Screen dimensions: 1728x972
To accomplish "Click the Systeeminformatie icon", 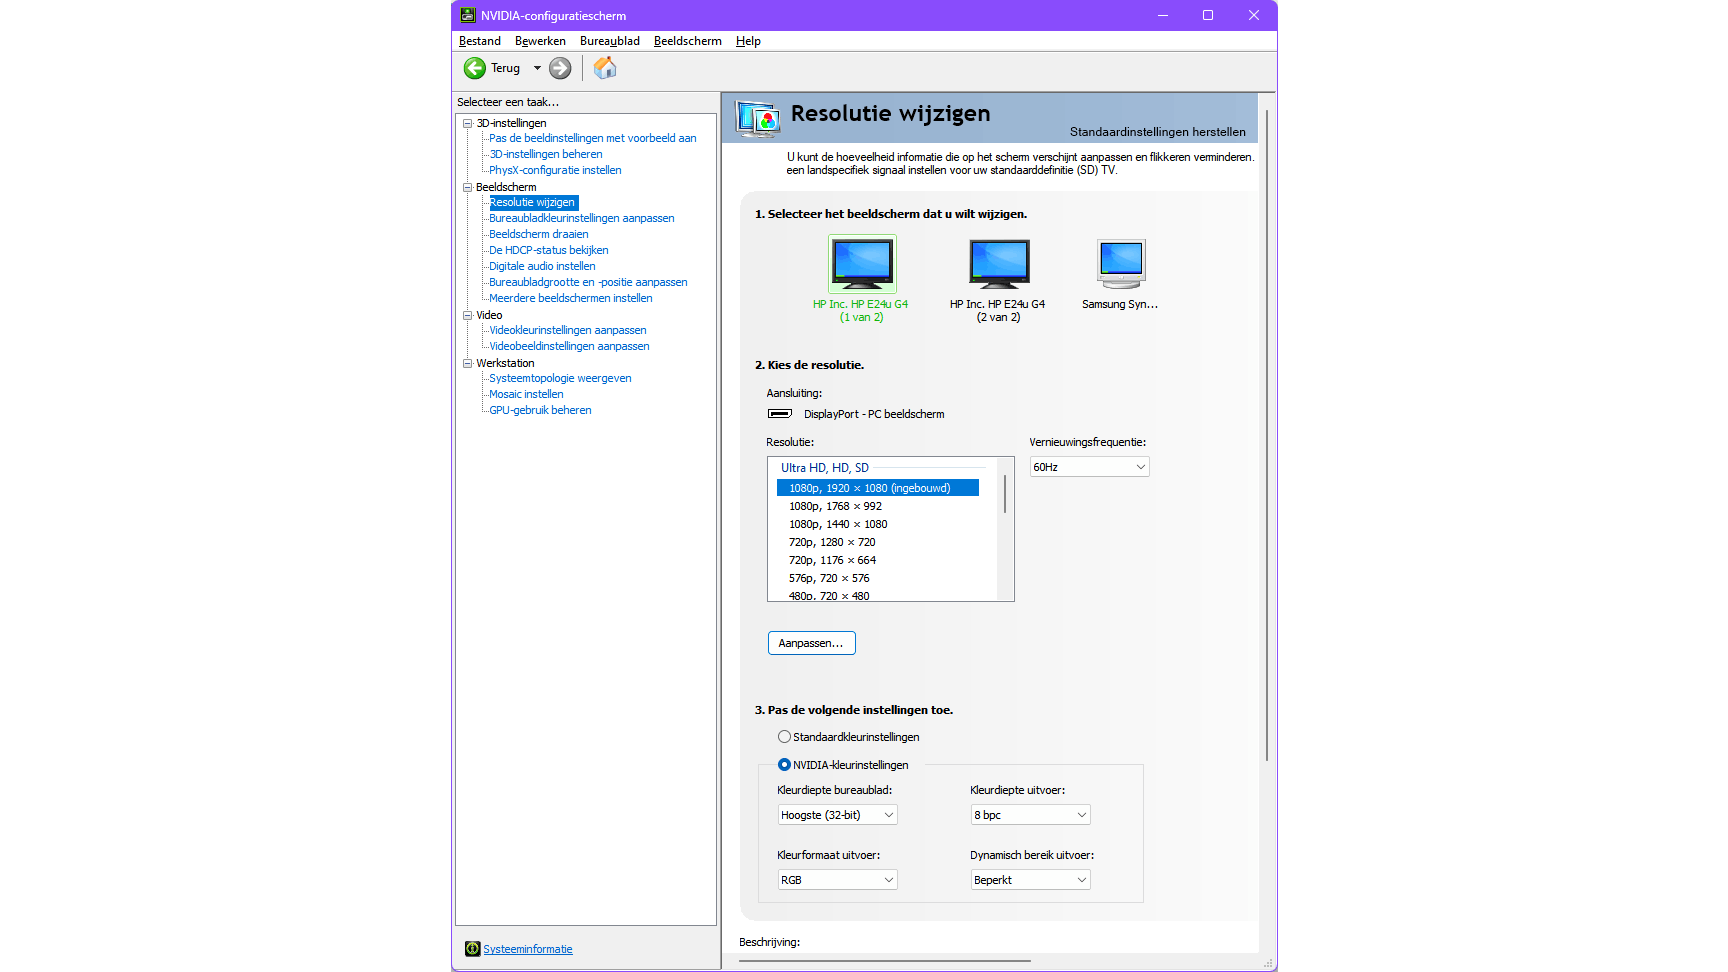I will click(x=472, y=949).
